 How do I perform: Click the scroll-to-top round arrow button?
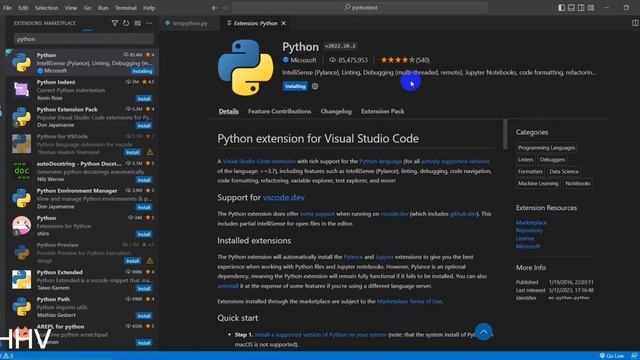(x=484, y=332)
